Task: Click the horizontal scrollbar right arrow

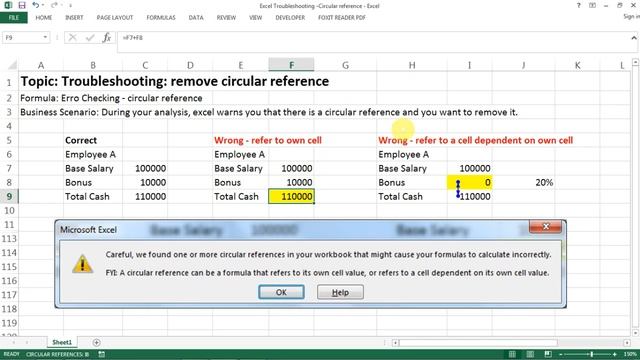Action: point(627,343)
